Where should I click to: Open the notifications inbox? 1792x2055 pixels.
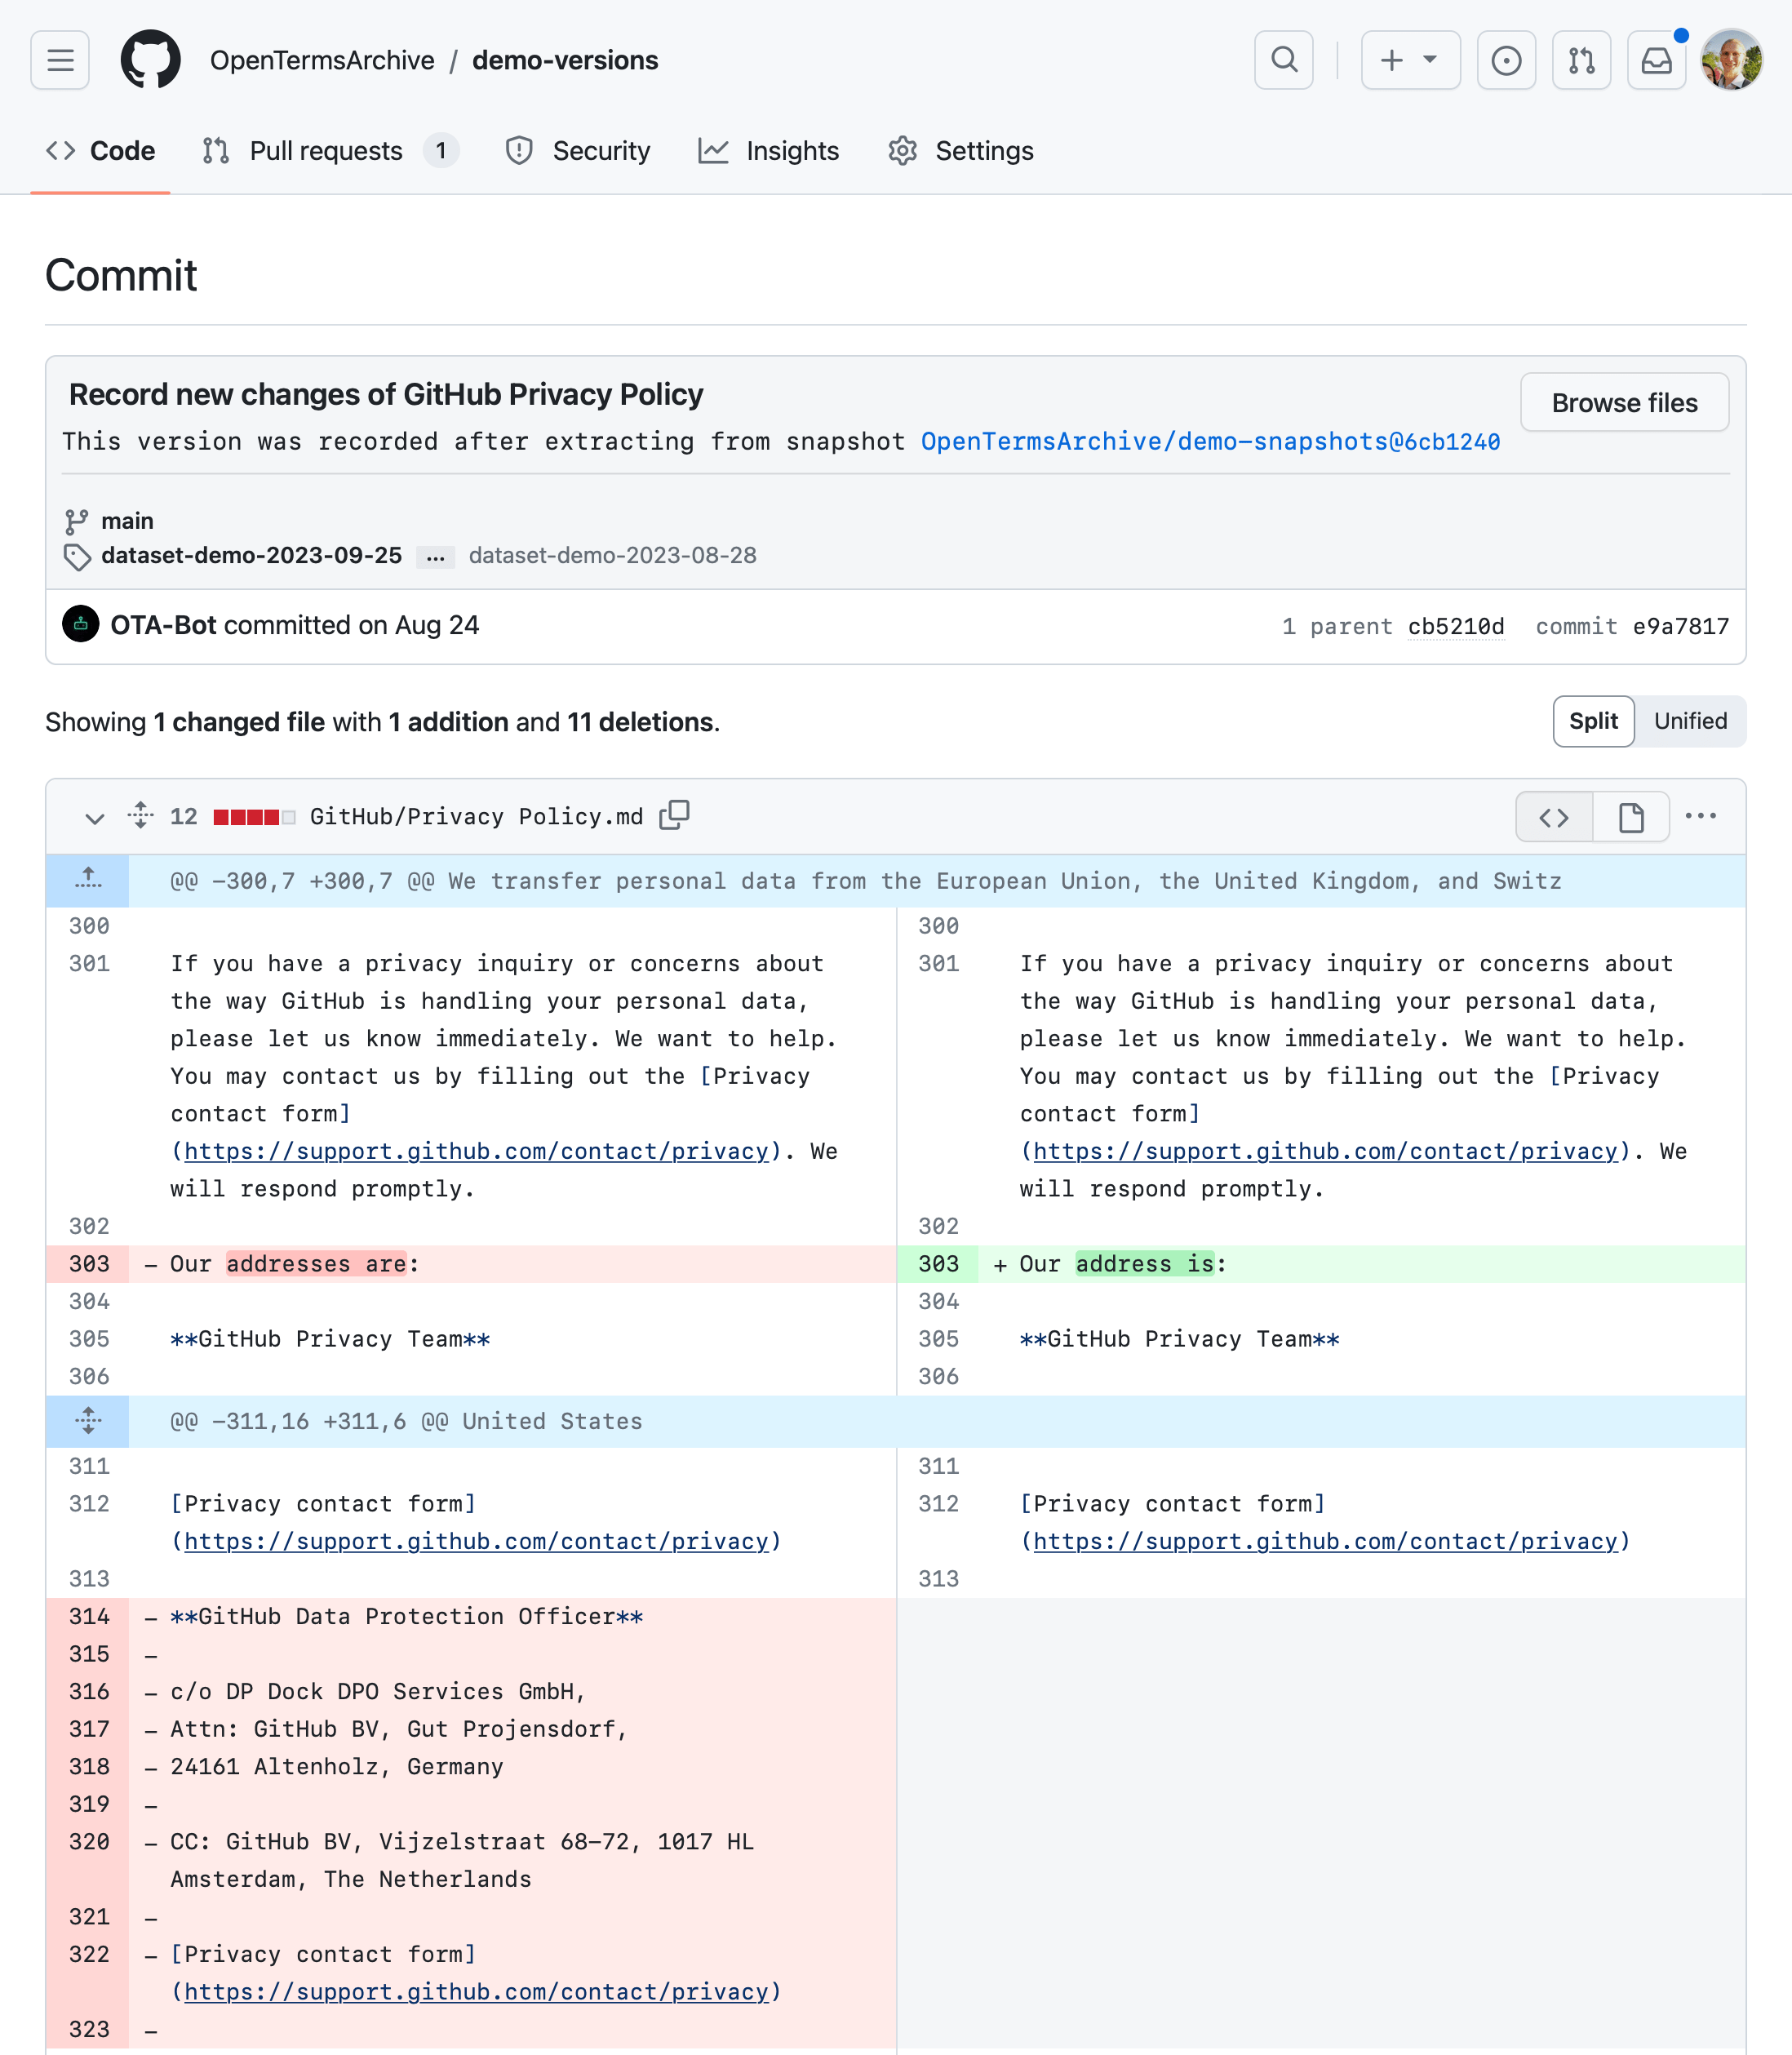tap(1656, 60)
